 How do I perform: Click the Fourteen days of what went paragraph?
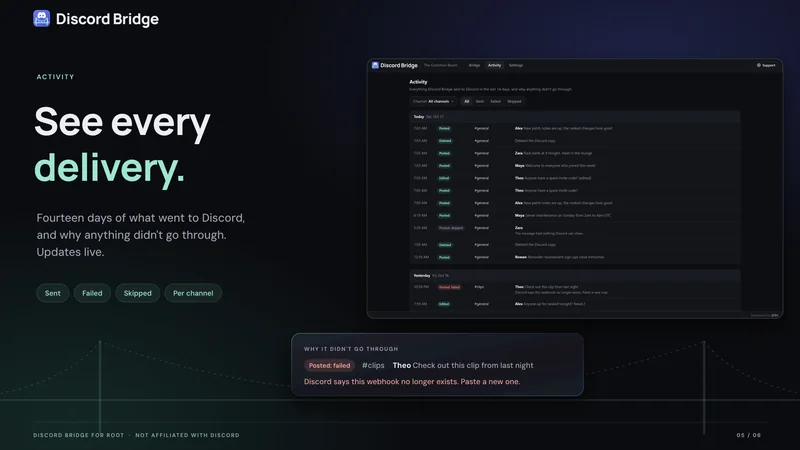click(141, 235)
